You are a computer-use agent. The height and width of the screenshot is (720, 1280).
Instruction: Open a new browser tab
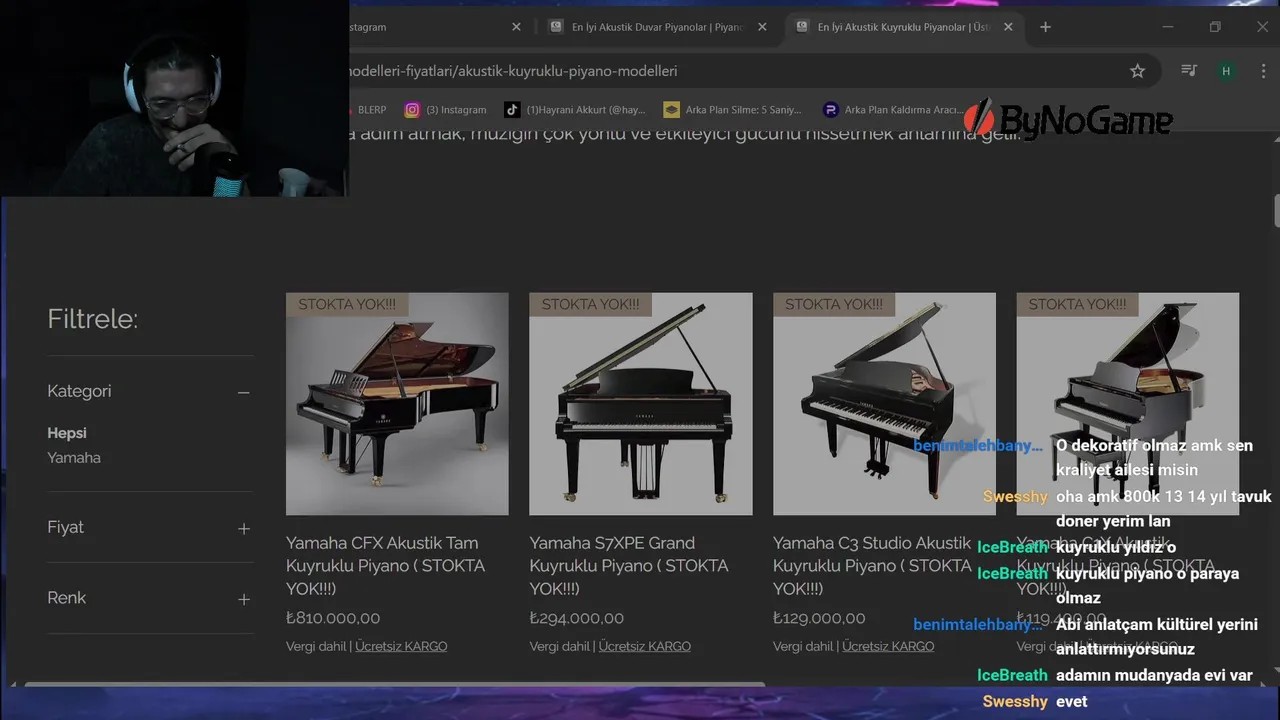coord(1045,27)
